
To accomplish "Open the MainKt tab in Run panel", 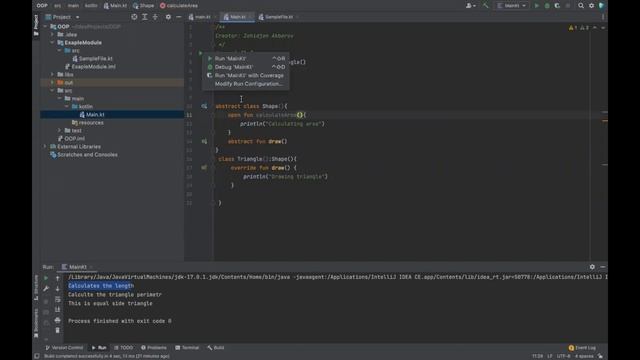I will [77, 267].
